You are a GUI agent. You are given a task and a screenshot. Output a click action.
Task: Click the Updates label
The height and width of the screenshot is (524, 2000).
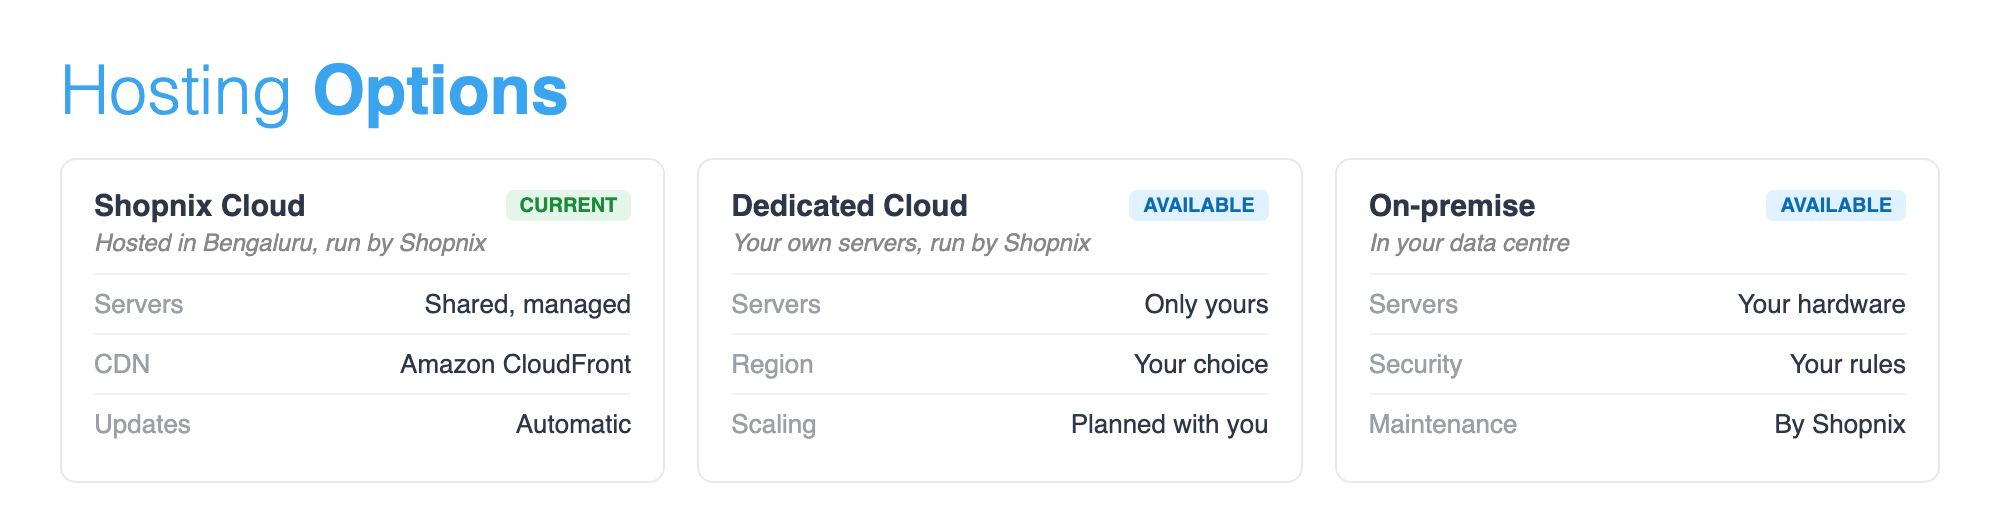(x=142, y=424)
